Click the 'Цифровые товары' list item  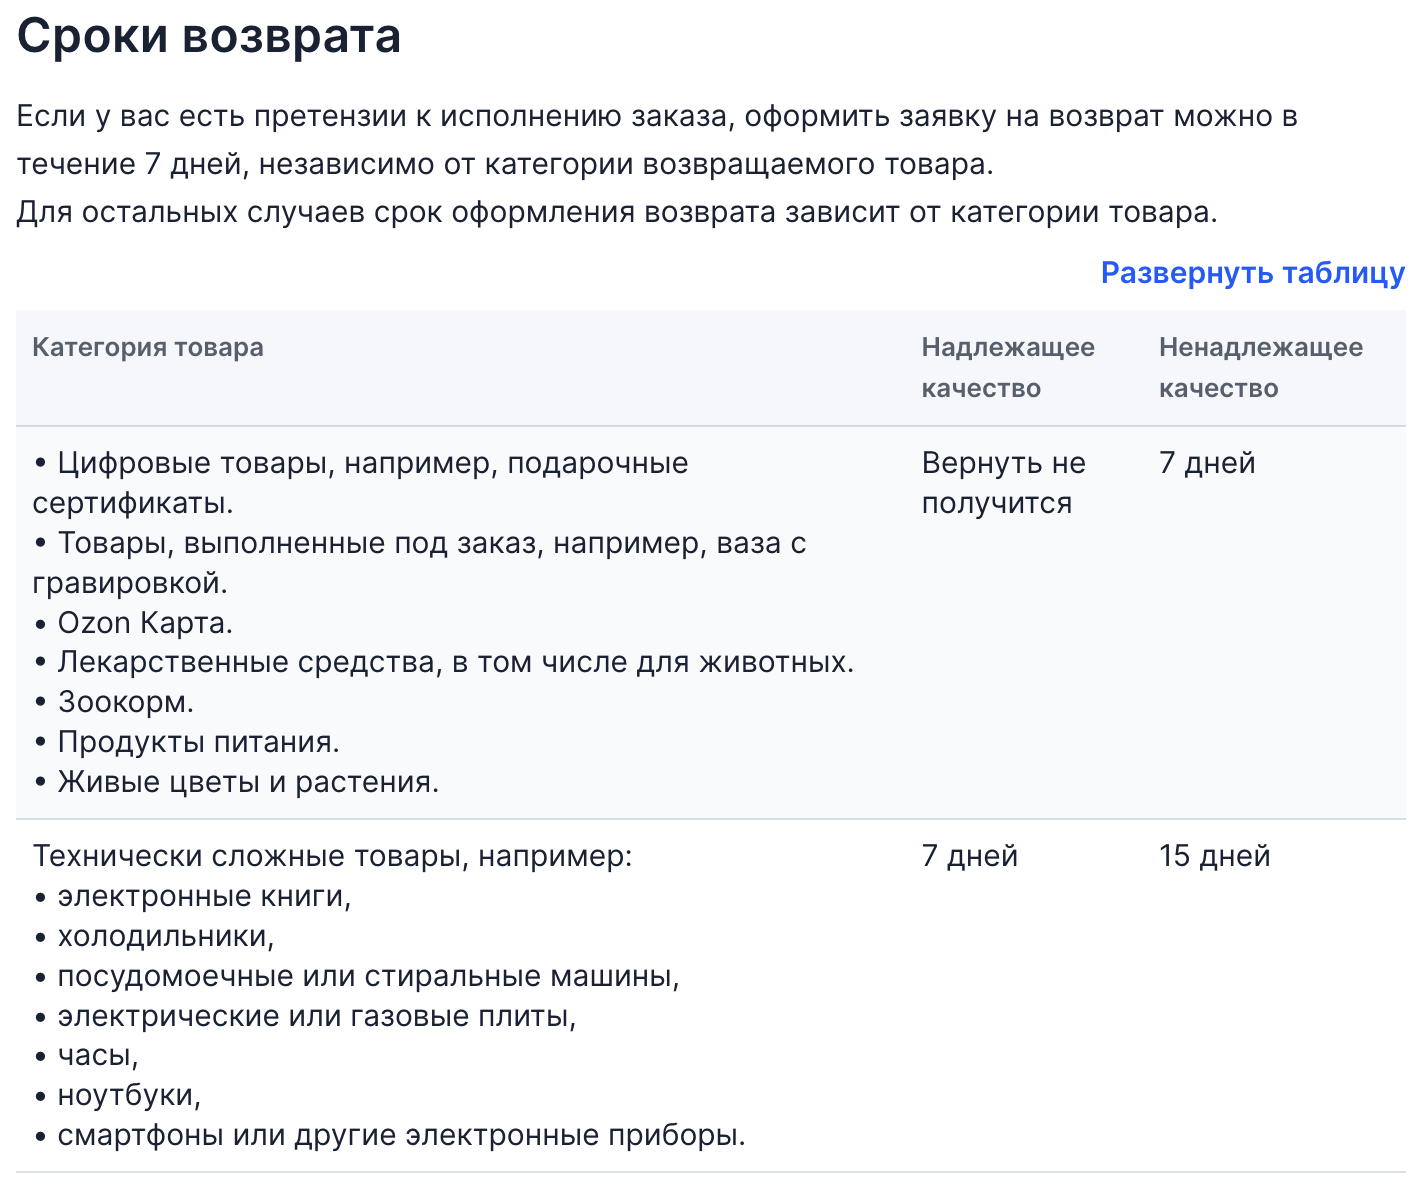pyautogui.click(x=361, y=483)
